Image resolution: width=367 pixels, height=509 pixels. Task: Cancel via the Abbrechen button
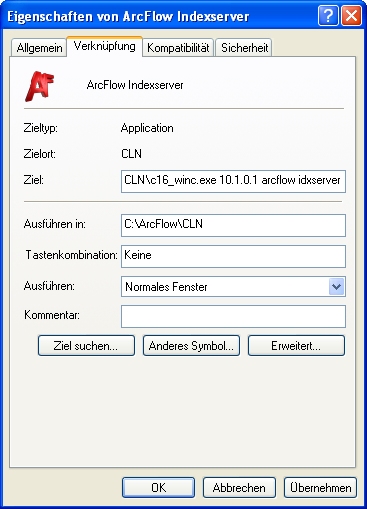click(x=239, y=488)
